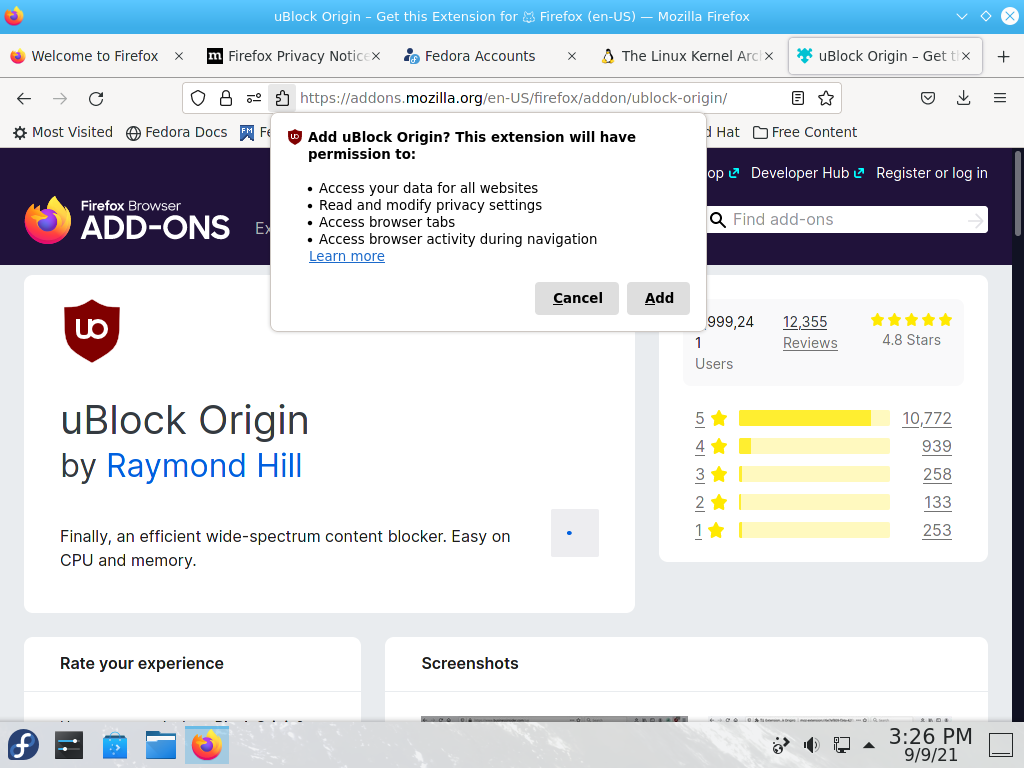Click the forward navigation arrow

click(60, 99)
